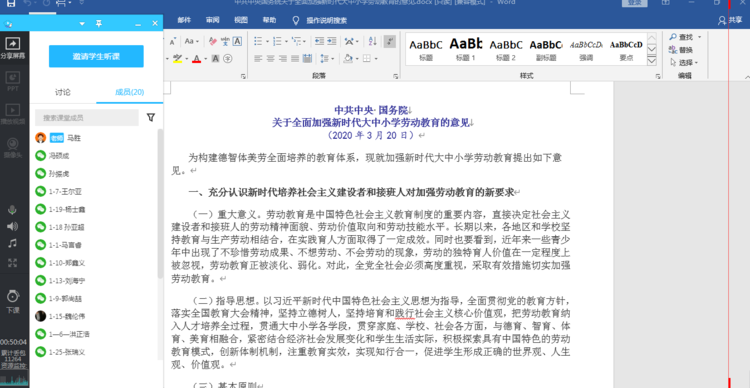Click the Sort A-Z icon
The image size is (750, 388).
[373, 41]
